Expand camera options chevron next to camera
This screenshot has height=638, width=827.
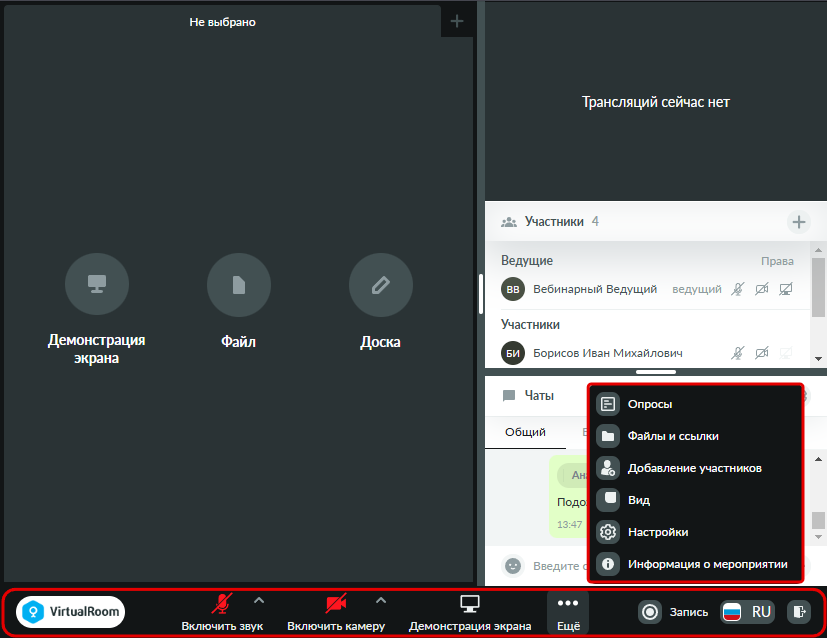pyautogui.click(x=381, y=601)
